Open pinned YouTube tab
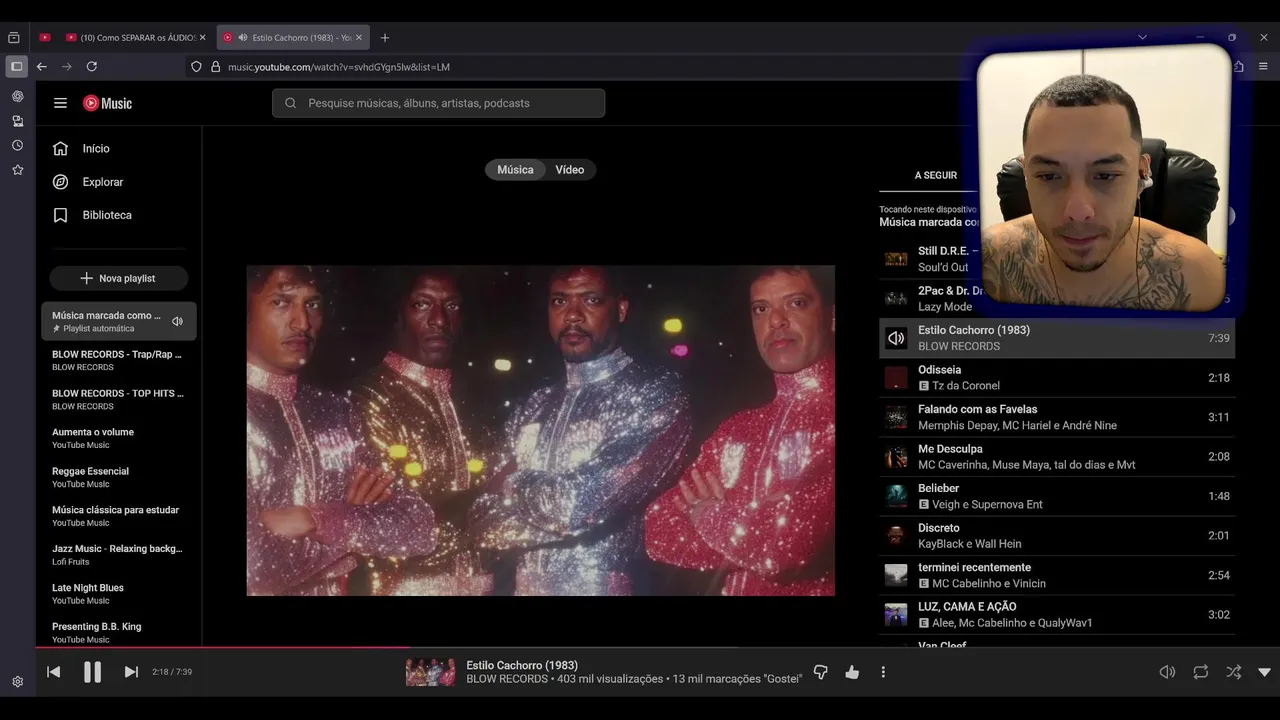Screen dimensions: 1280x720 click(x=45, y=38)
